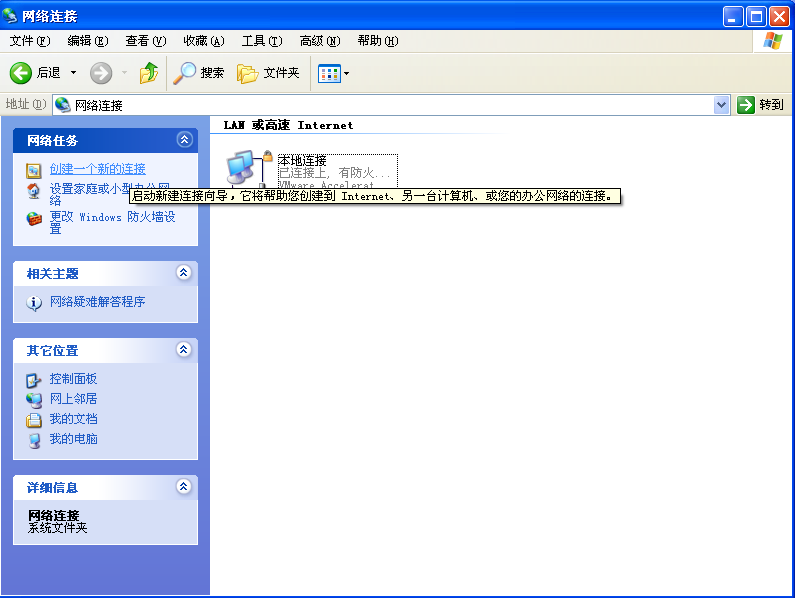Click 创建一个新的连接 link
This screenshot has height=598, width=795.
tap(97, 168)
